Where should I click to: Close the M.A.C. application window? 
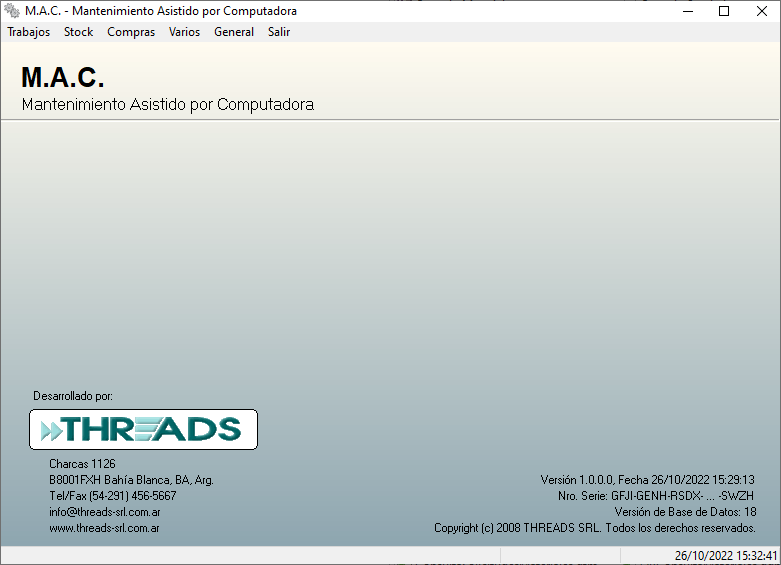(759, 11)
